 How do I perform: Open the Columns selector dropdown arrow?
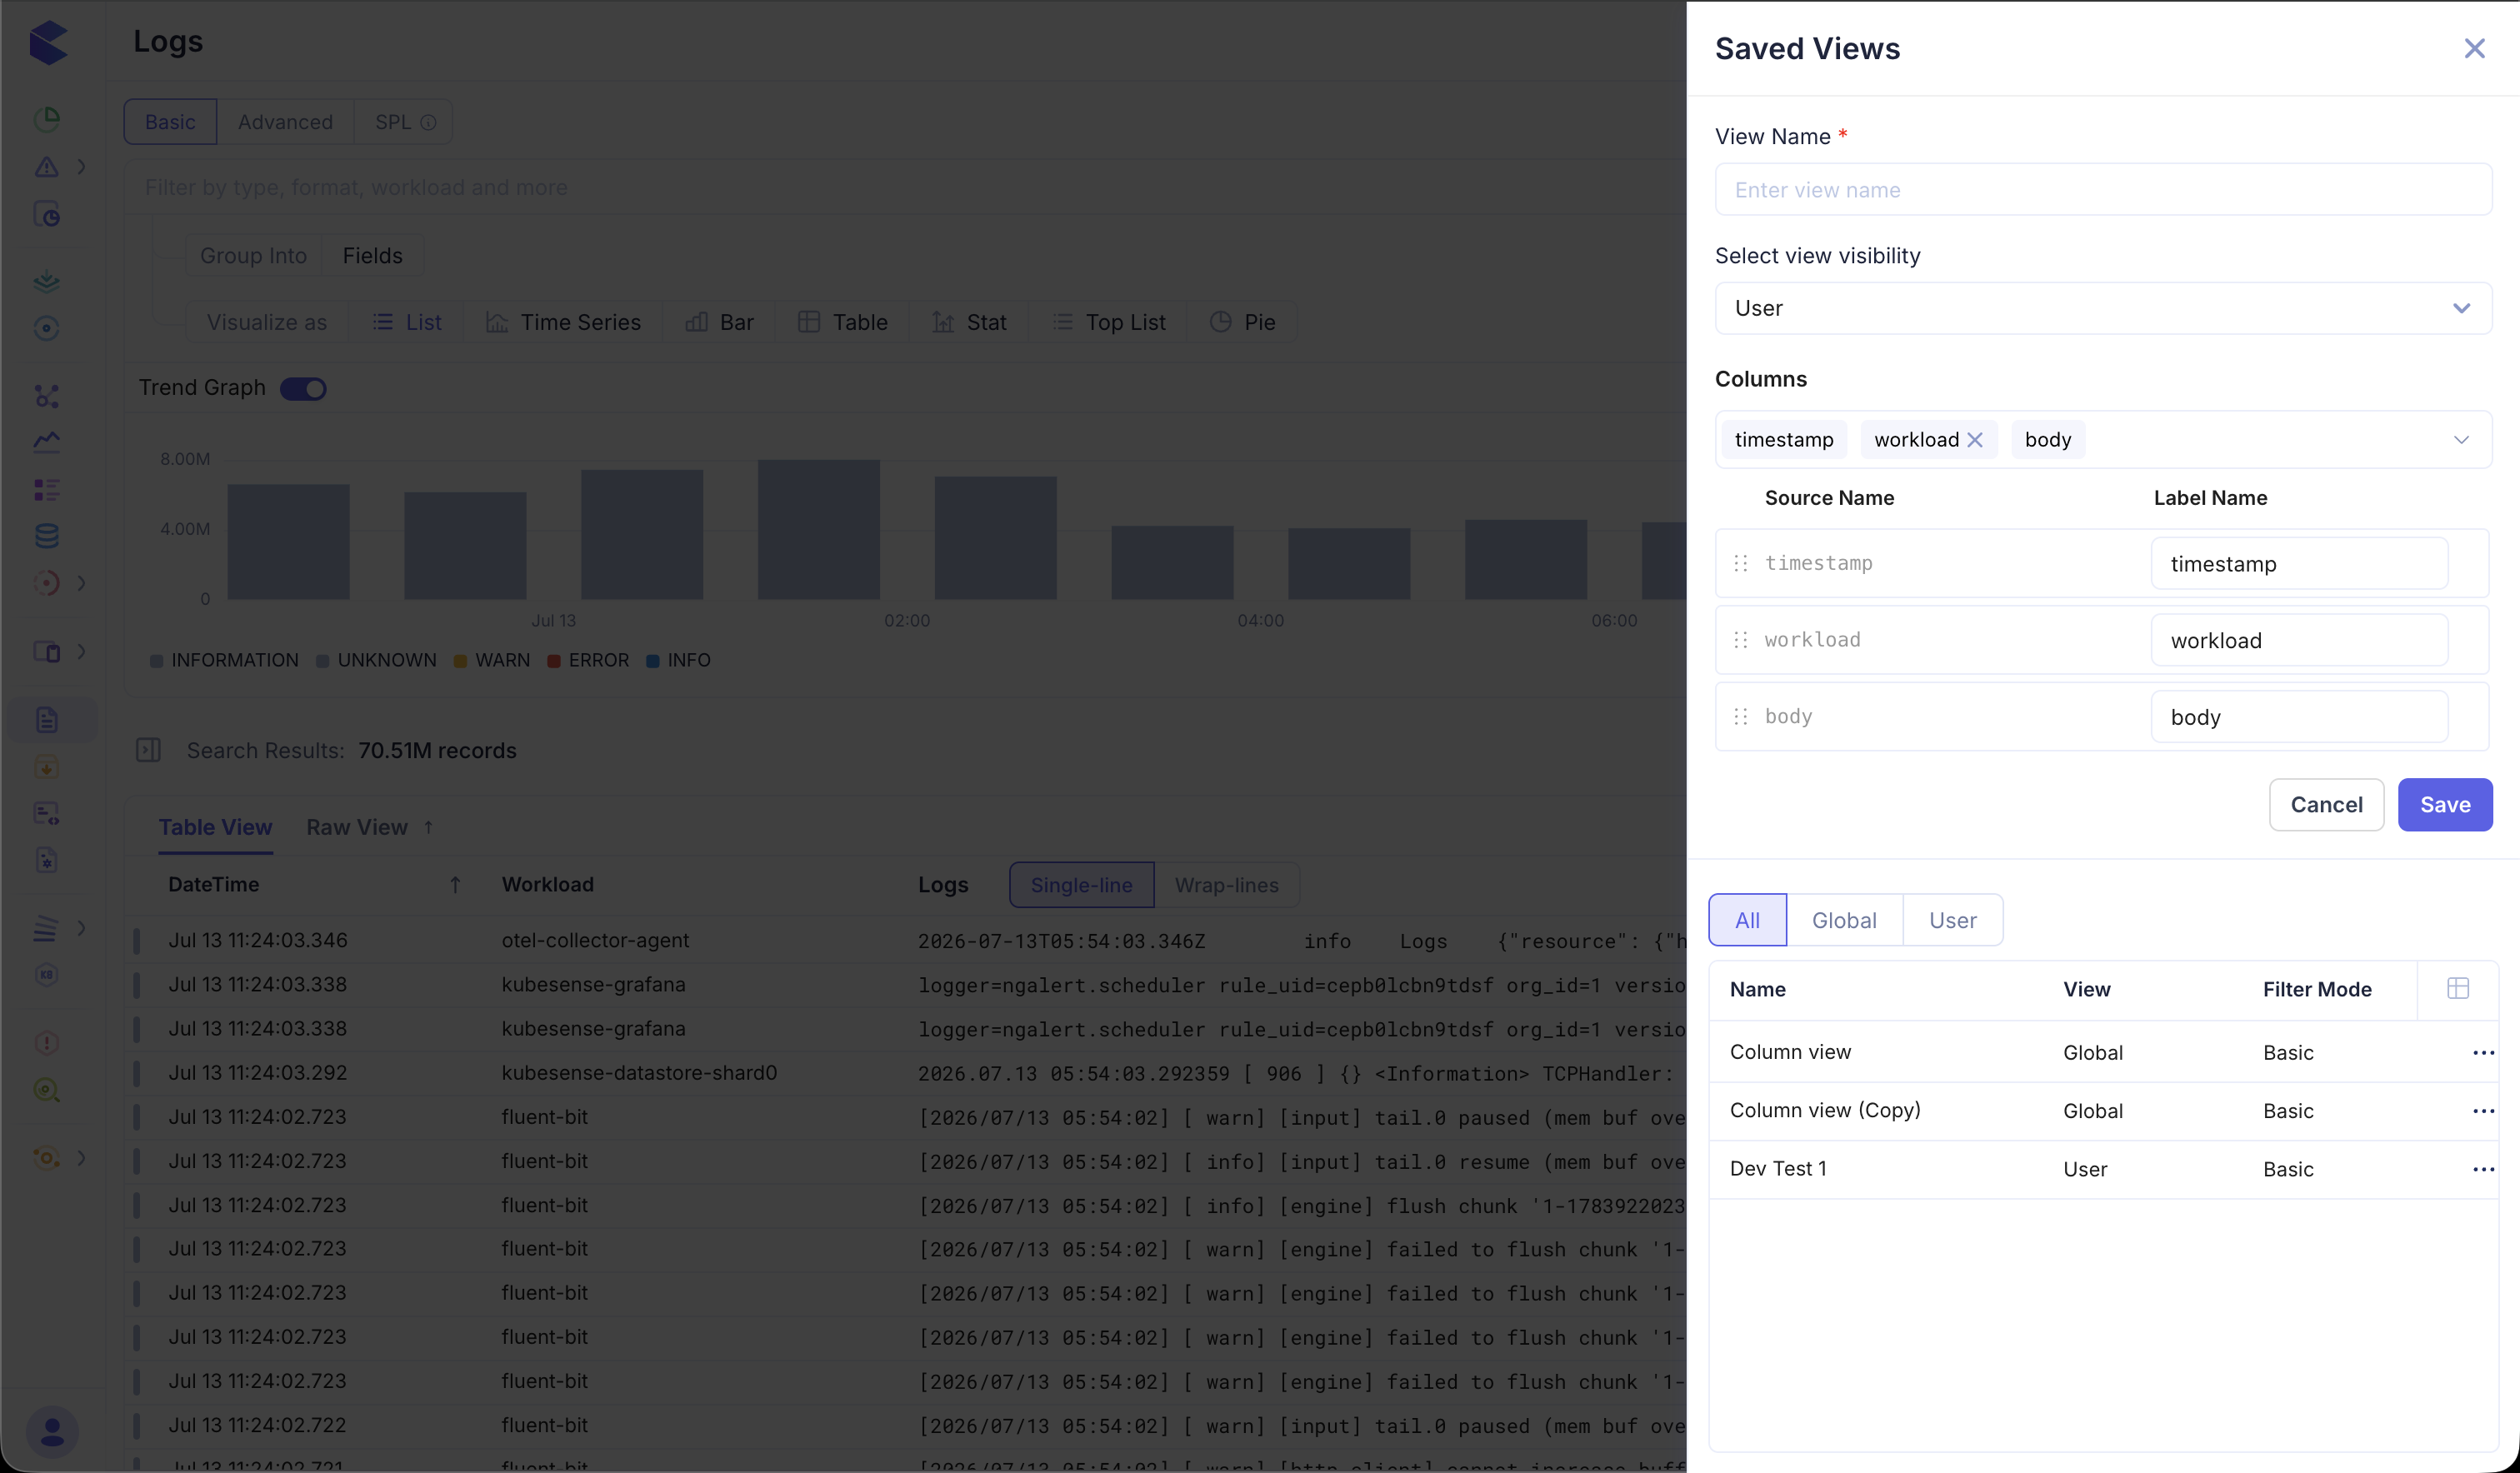[x=2461, y=440]
